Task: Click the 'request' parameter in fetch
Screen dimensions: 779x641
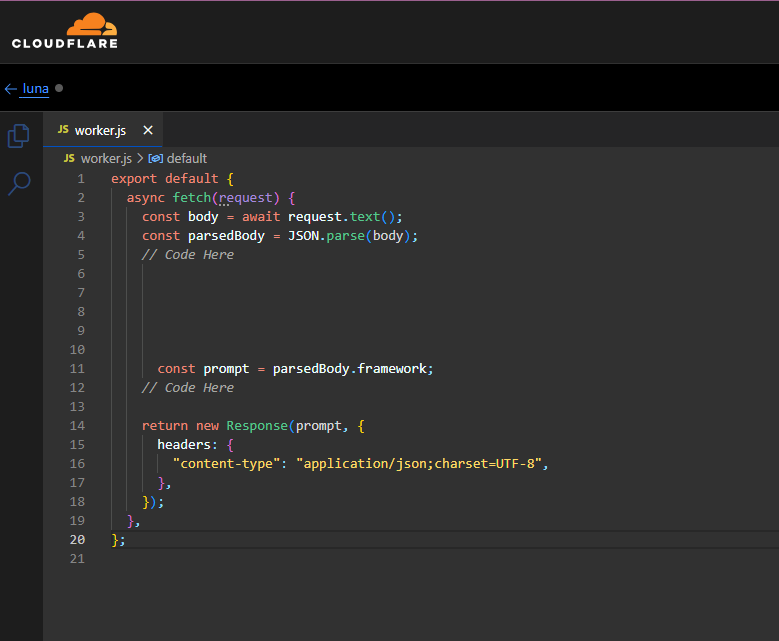Action: point(245,198)
